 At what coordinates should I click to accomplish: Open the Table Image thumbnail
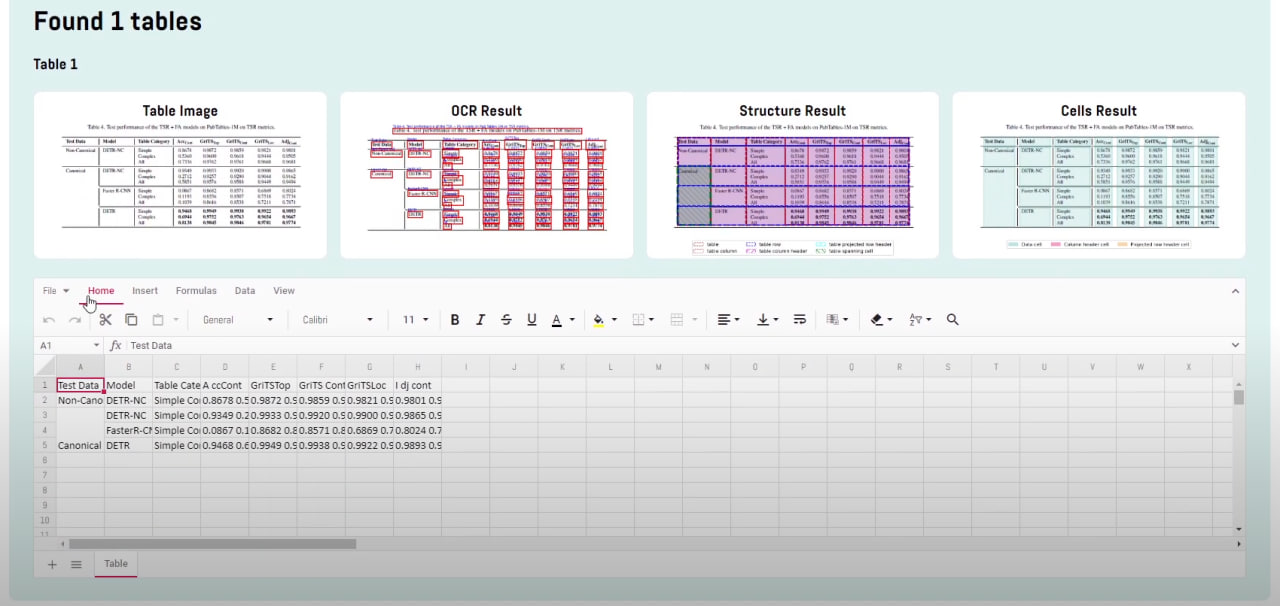(180, 175)
